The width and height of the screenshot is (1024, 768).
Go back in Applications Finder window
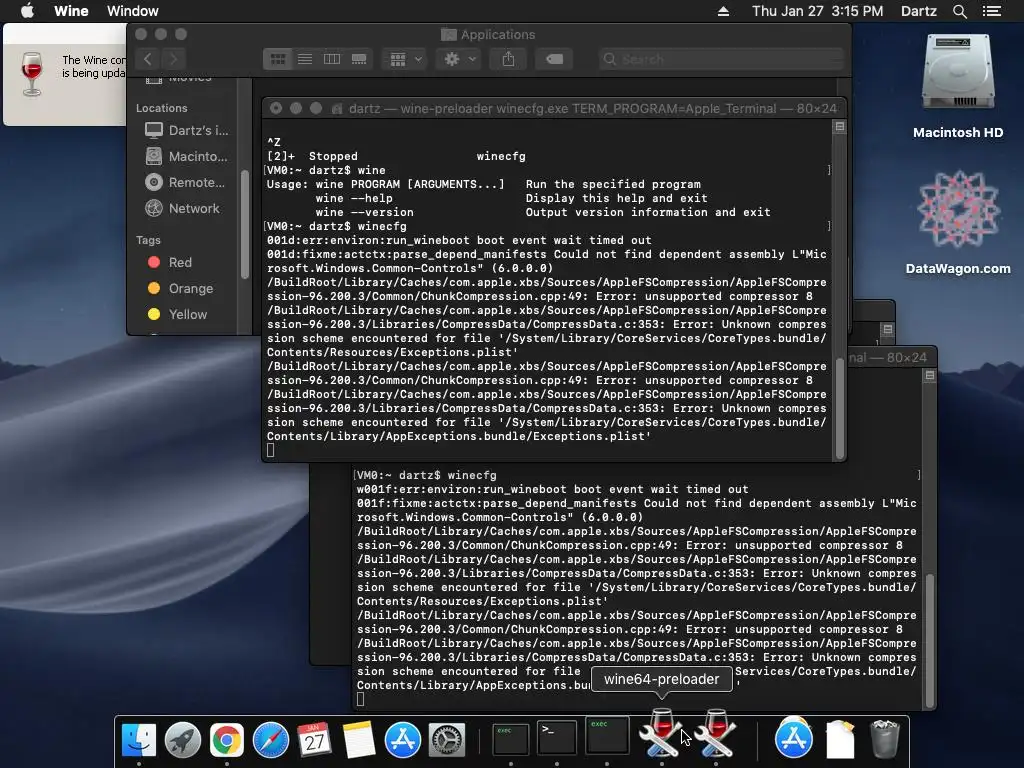pos(148,59)
